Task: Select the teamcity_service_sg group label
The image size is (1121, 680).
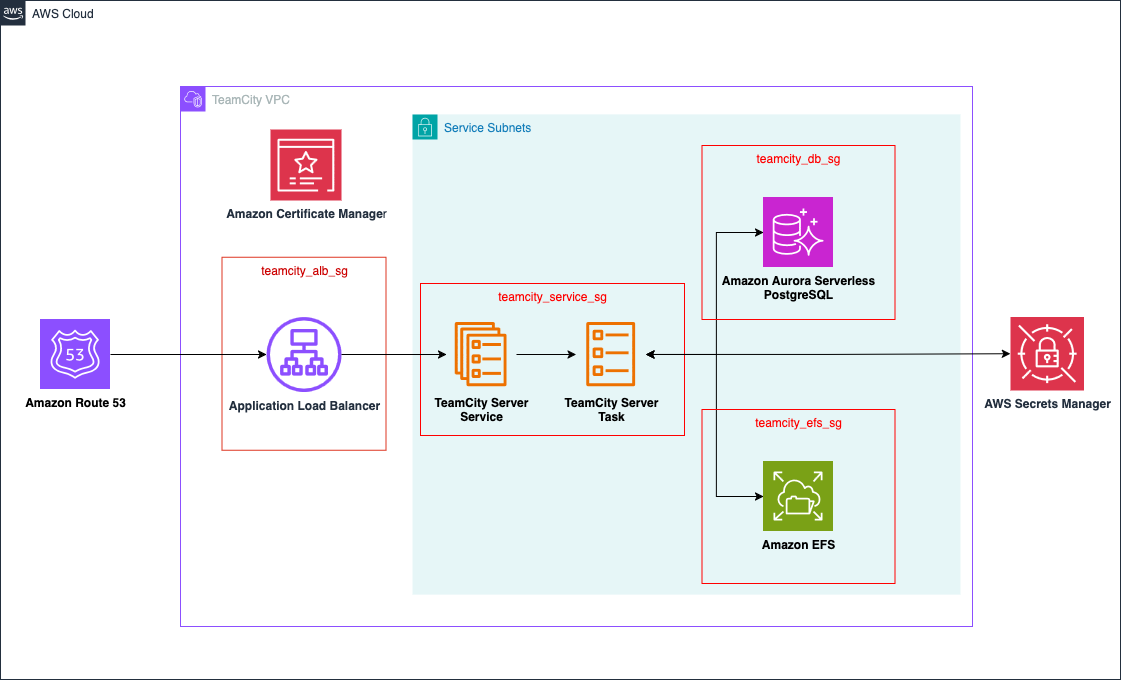Action: [x=552, y=297]
